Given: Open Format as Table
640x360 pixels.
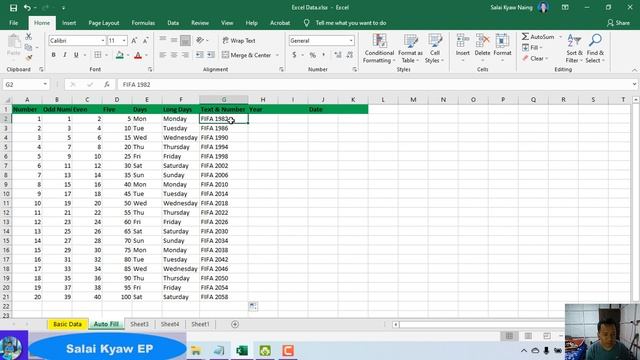Looking at the screenshot, I should pos(410,49).
